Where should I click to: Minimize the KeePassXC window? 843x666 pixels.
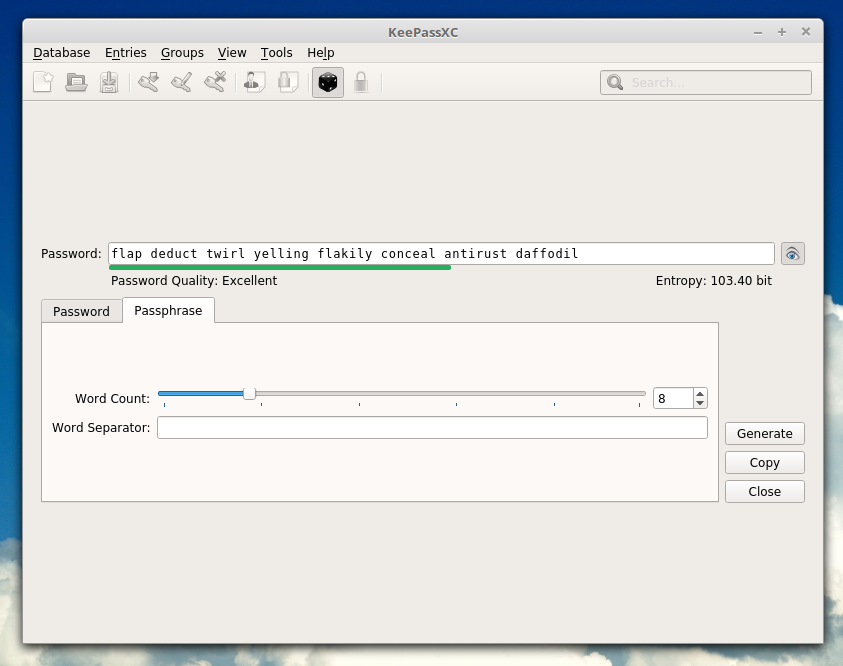758,33
